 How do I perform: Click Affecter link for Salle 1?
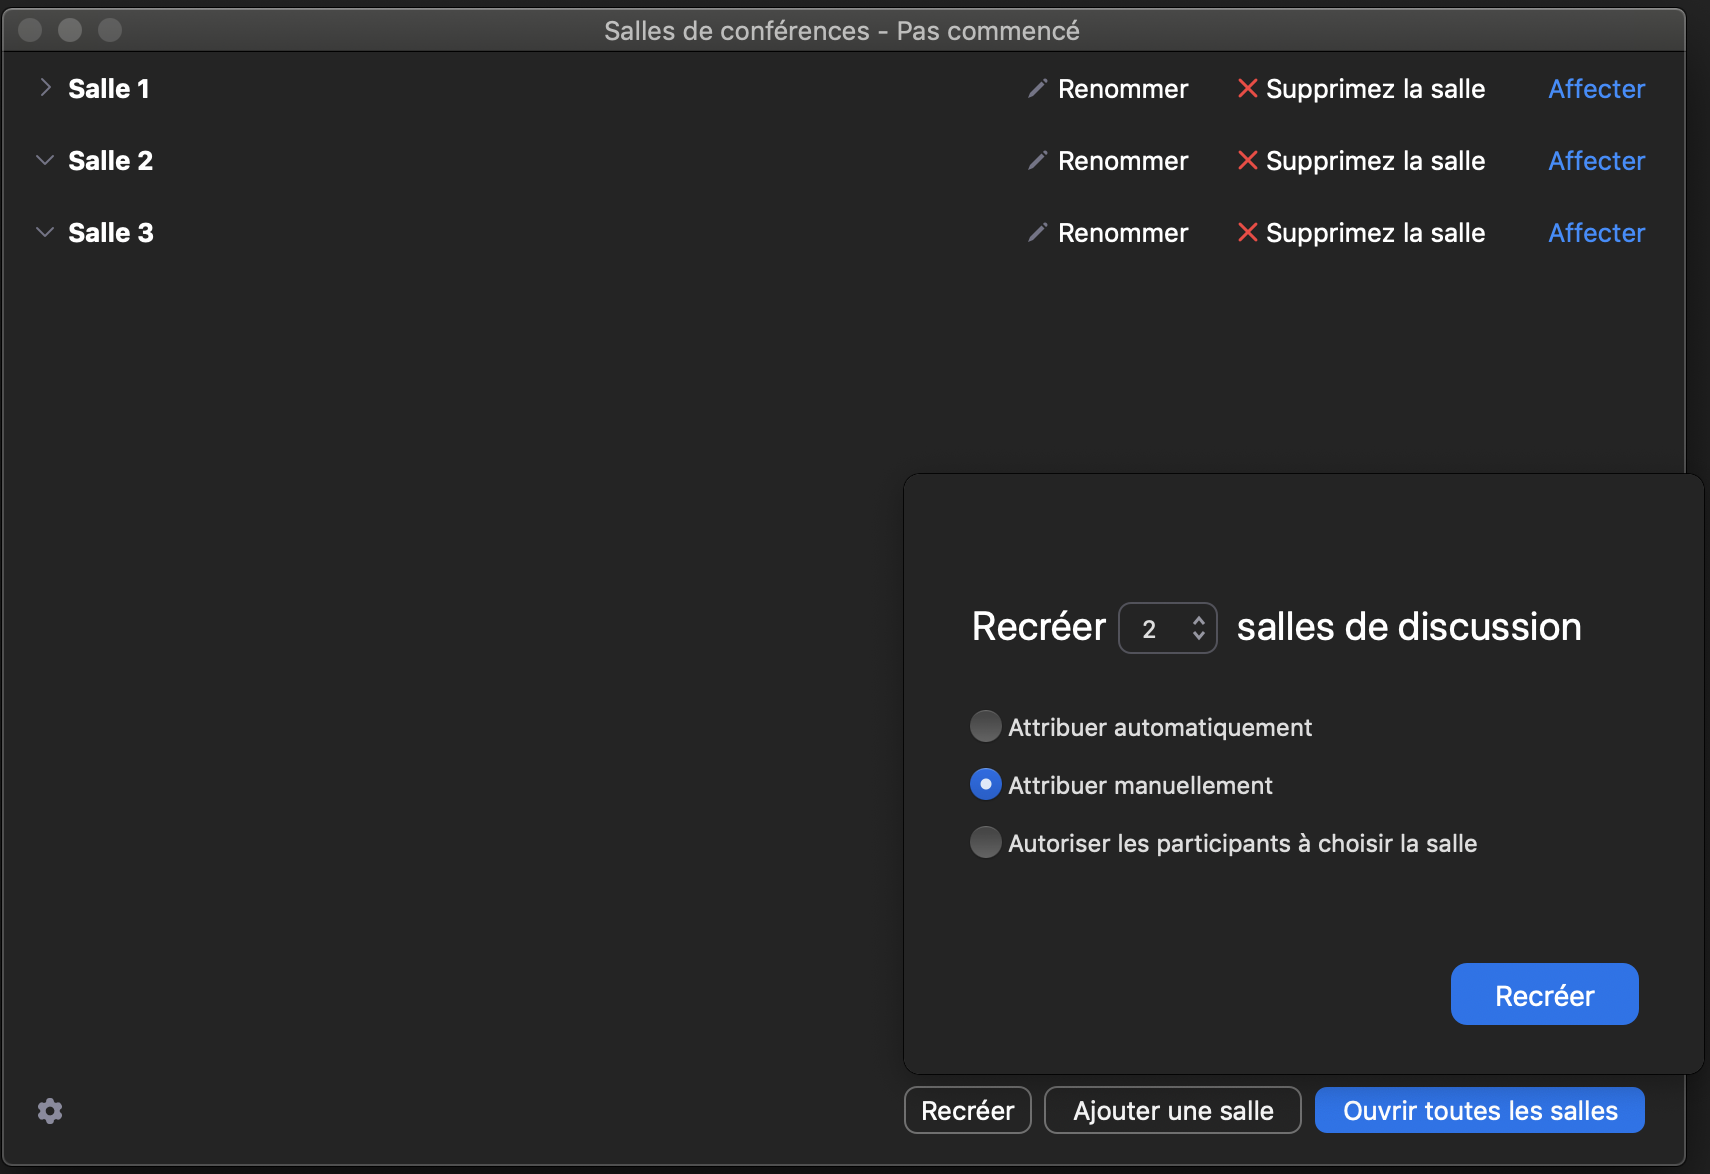pos(1596,89)
